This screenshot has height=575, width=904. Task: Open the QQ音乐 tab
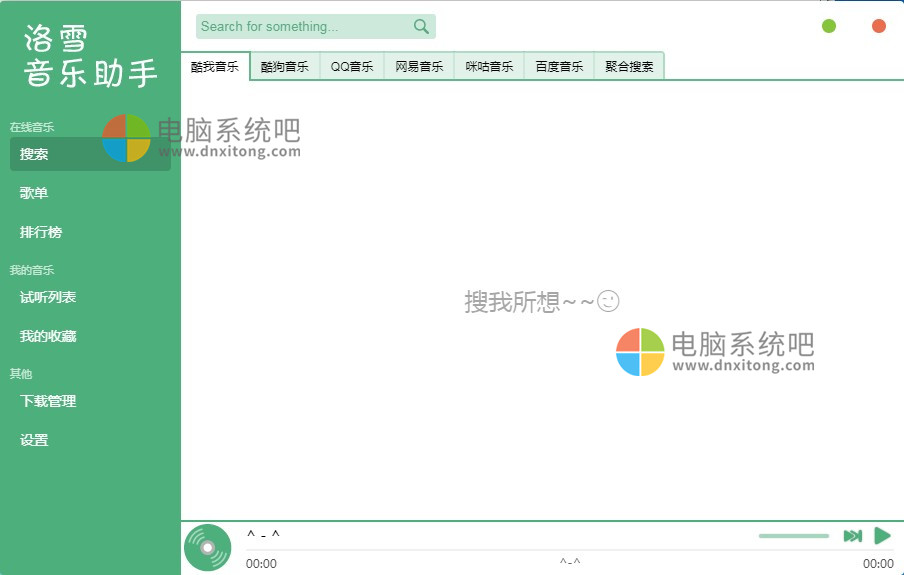coord(352,67)
